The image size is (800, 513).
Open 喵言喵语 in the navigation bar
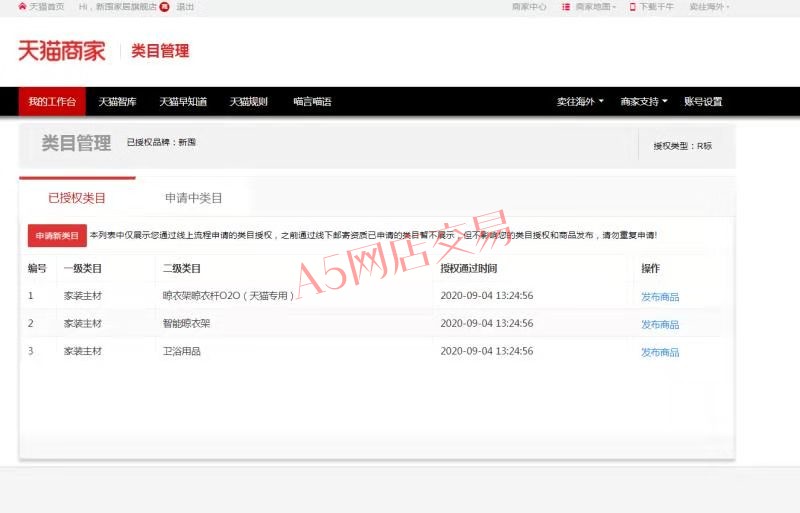pos(312,102)
